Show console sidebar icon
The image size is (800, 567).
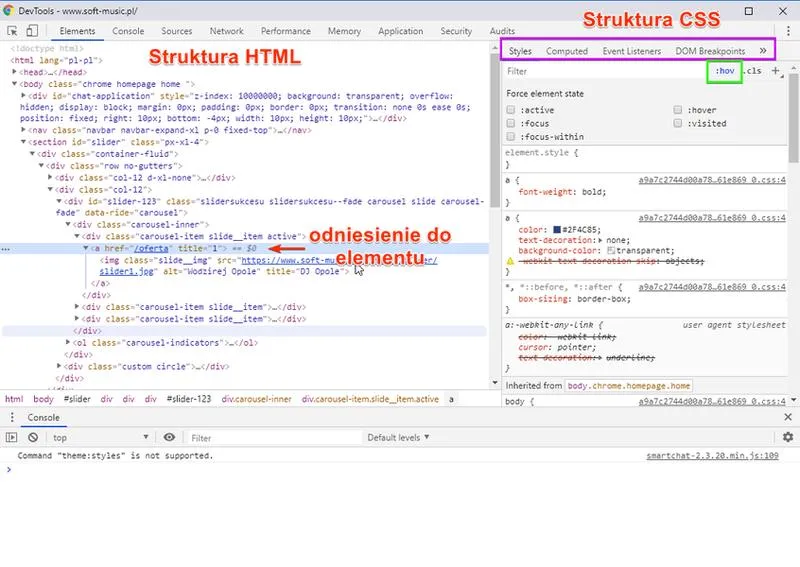(x=11, y=437)
